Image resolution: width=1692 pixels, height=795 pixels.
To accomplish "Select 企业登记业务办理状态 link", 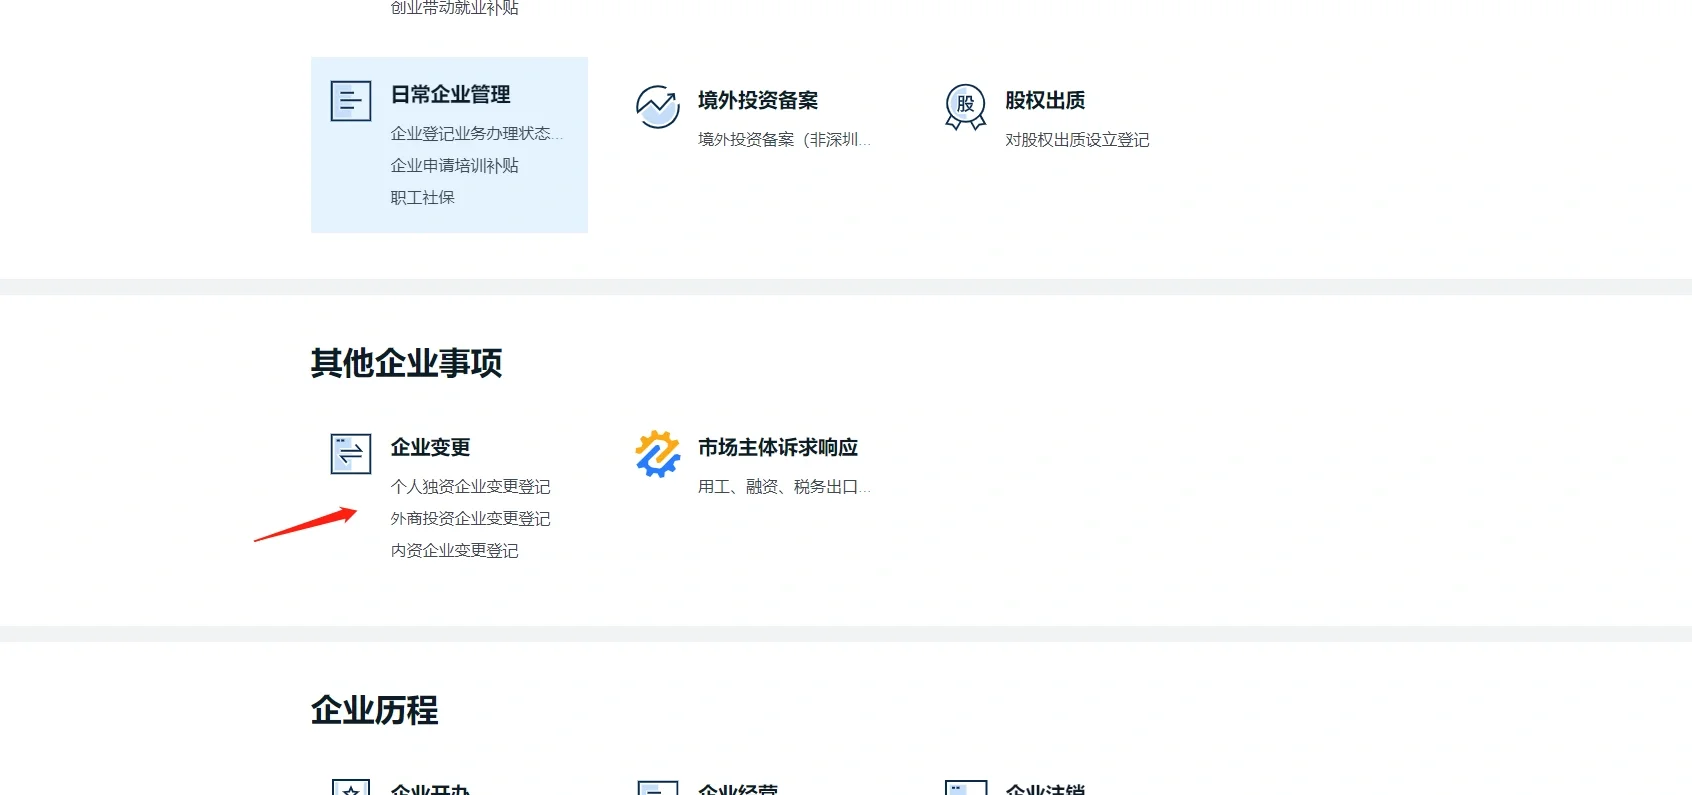I will [x=476, y=134].
